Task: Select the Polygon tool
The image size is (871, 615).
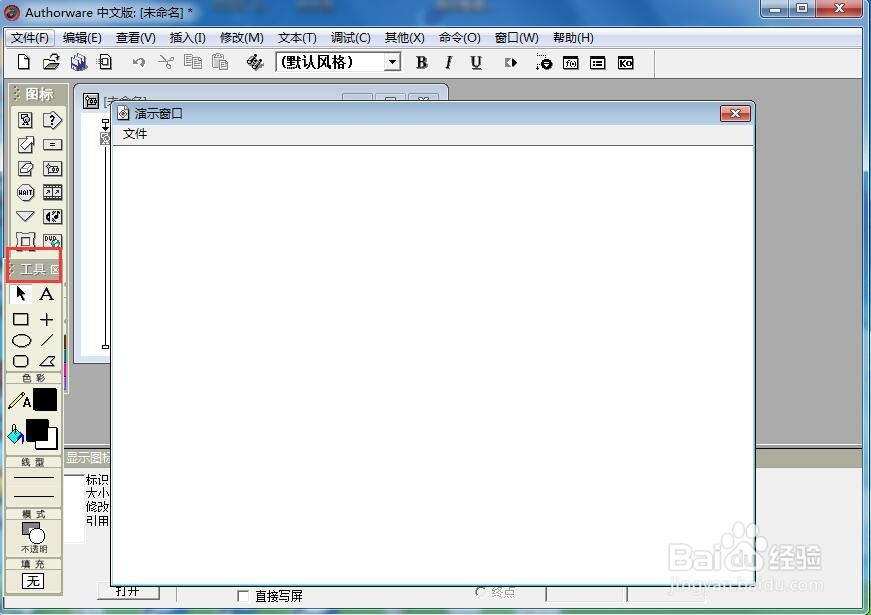Action: click(47, 362)
